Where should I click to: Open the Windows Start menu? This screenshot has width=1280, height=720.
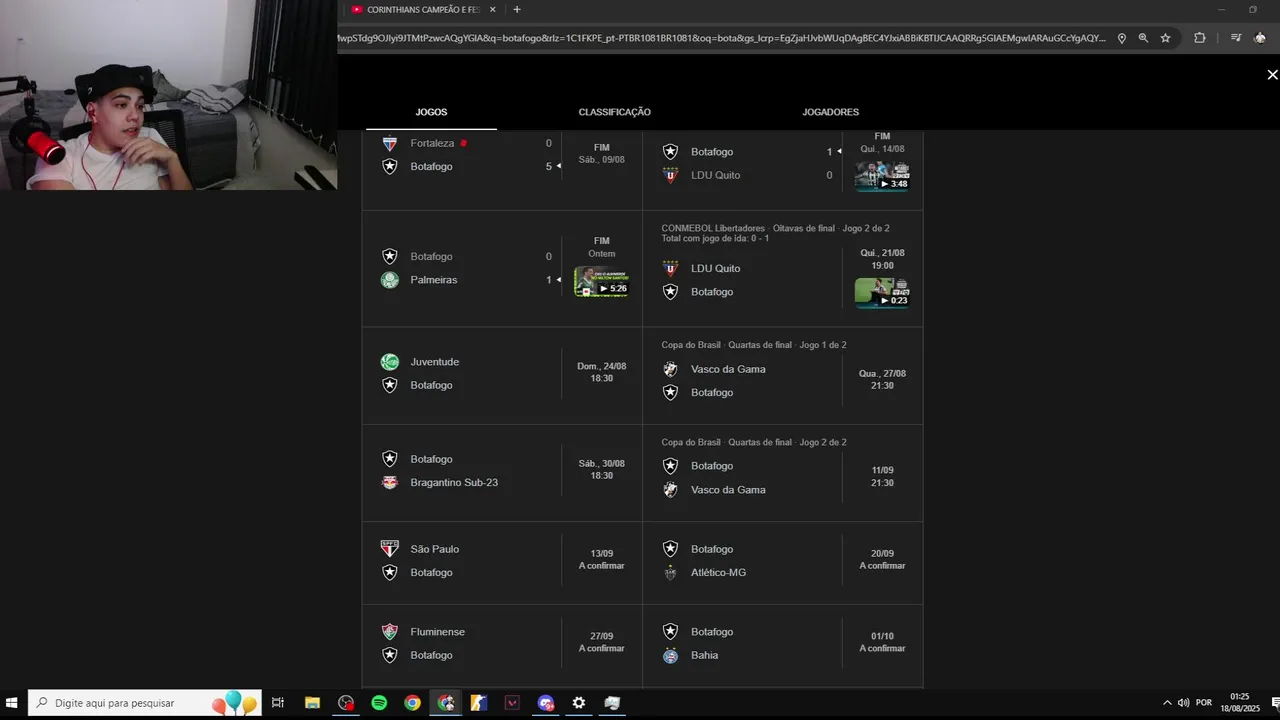[12, 703]
